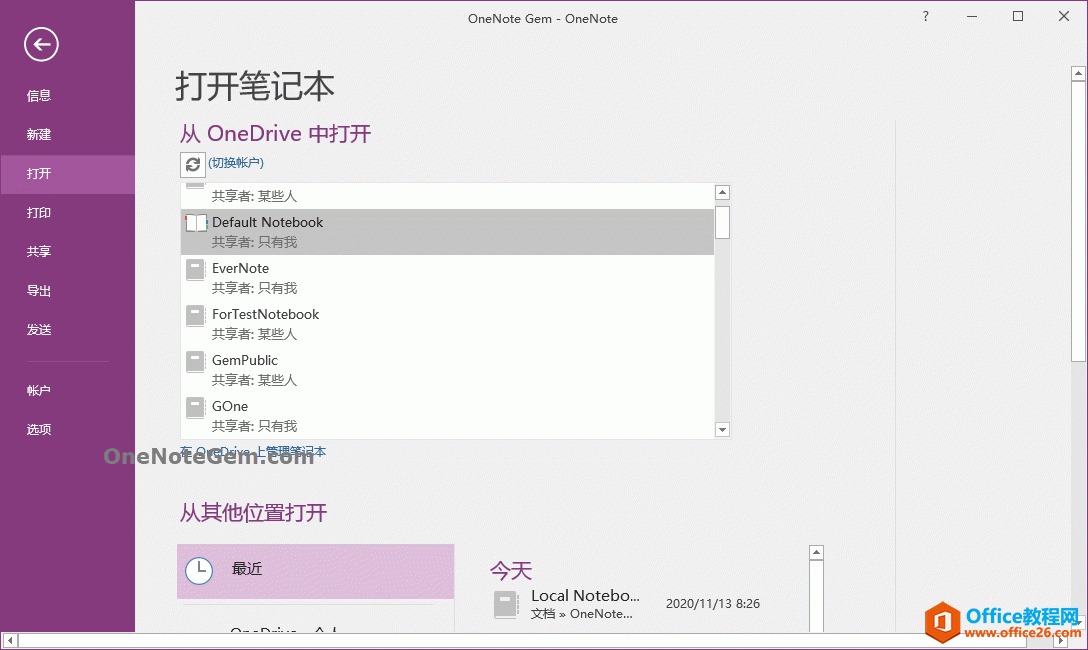
Task: Click the 切换帐户 link
Action: (236, 163)
